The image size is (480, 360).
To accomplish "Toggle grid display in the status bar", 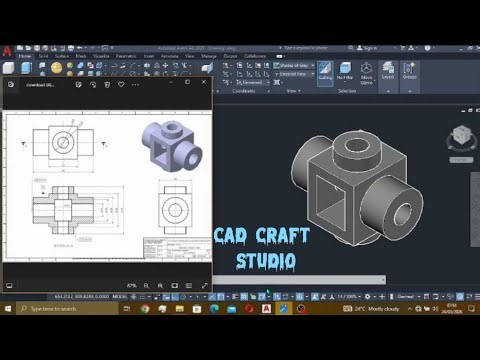I will 134,296.
